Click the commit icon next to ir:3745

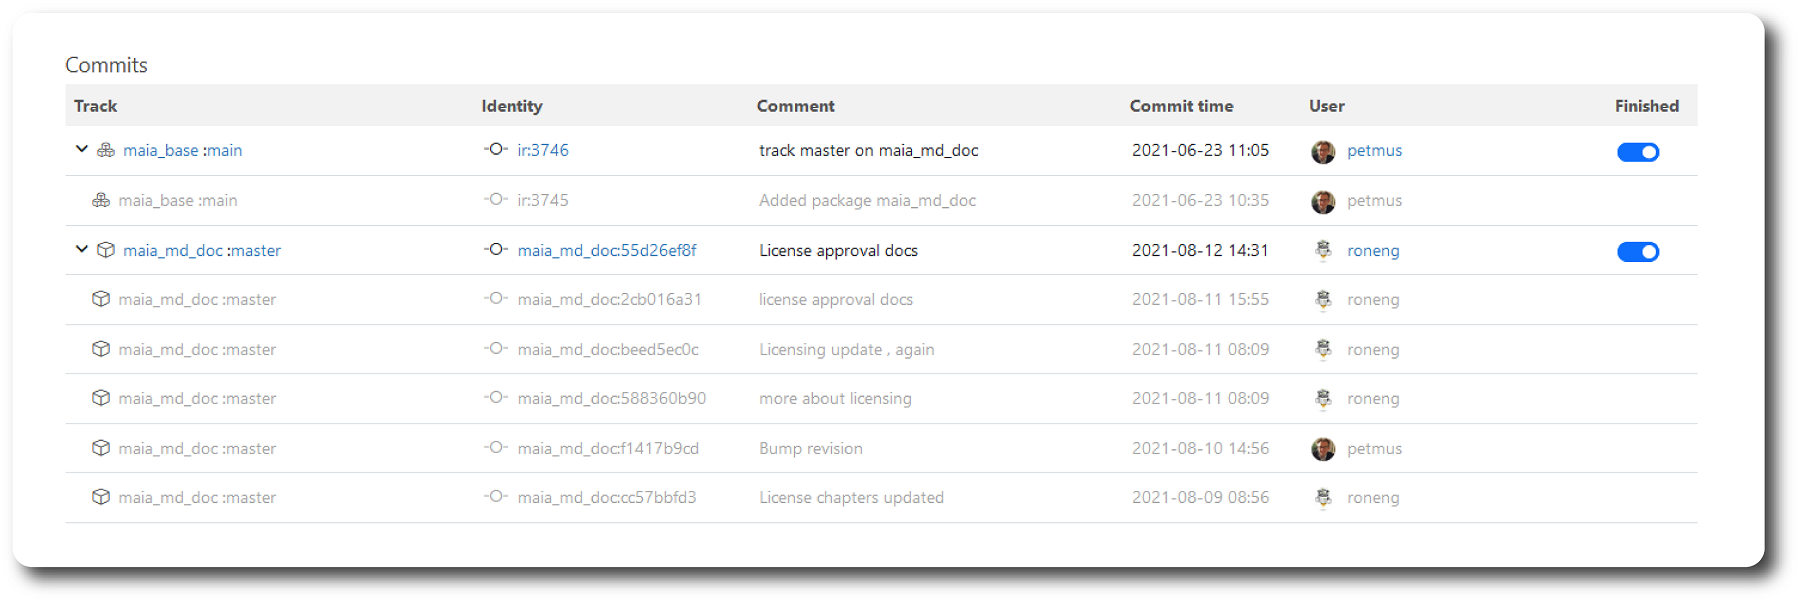496,199
